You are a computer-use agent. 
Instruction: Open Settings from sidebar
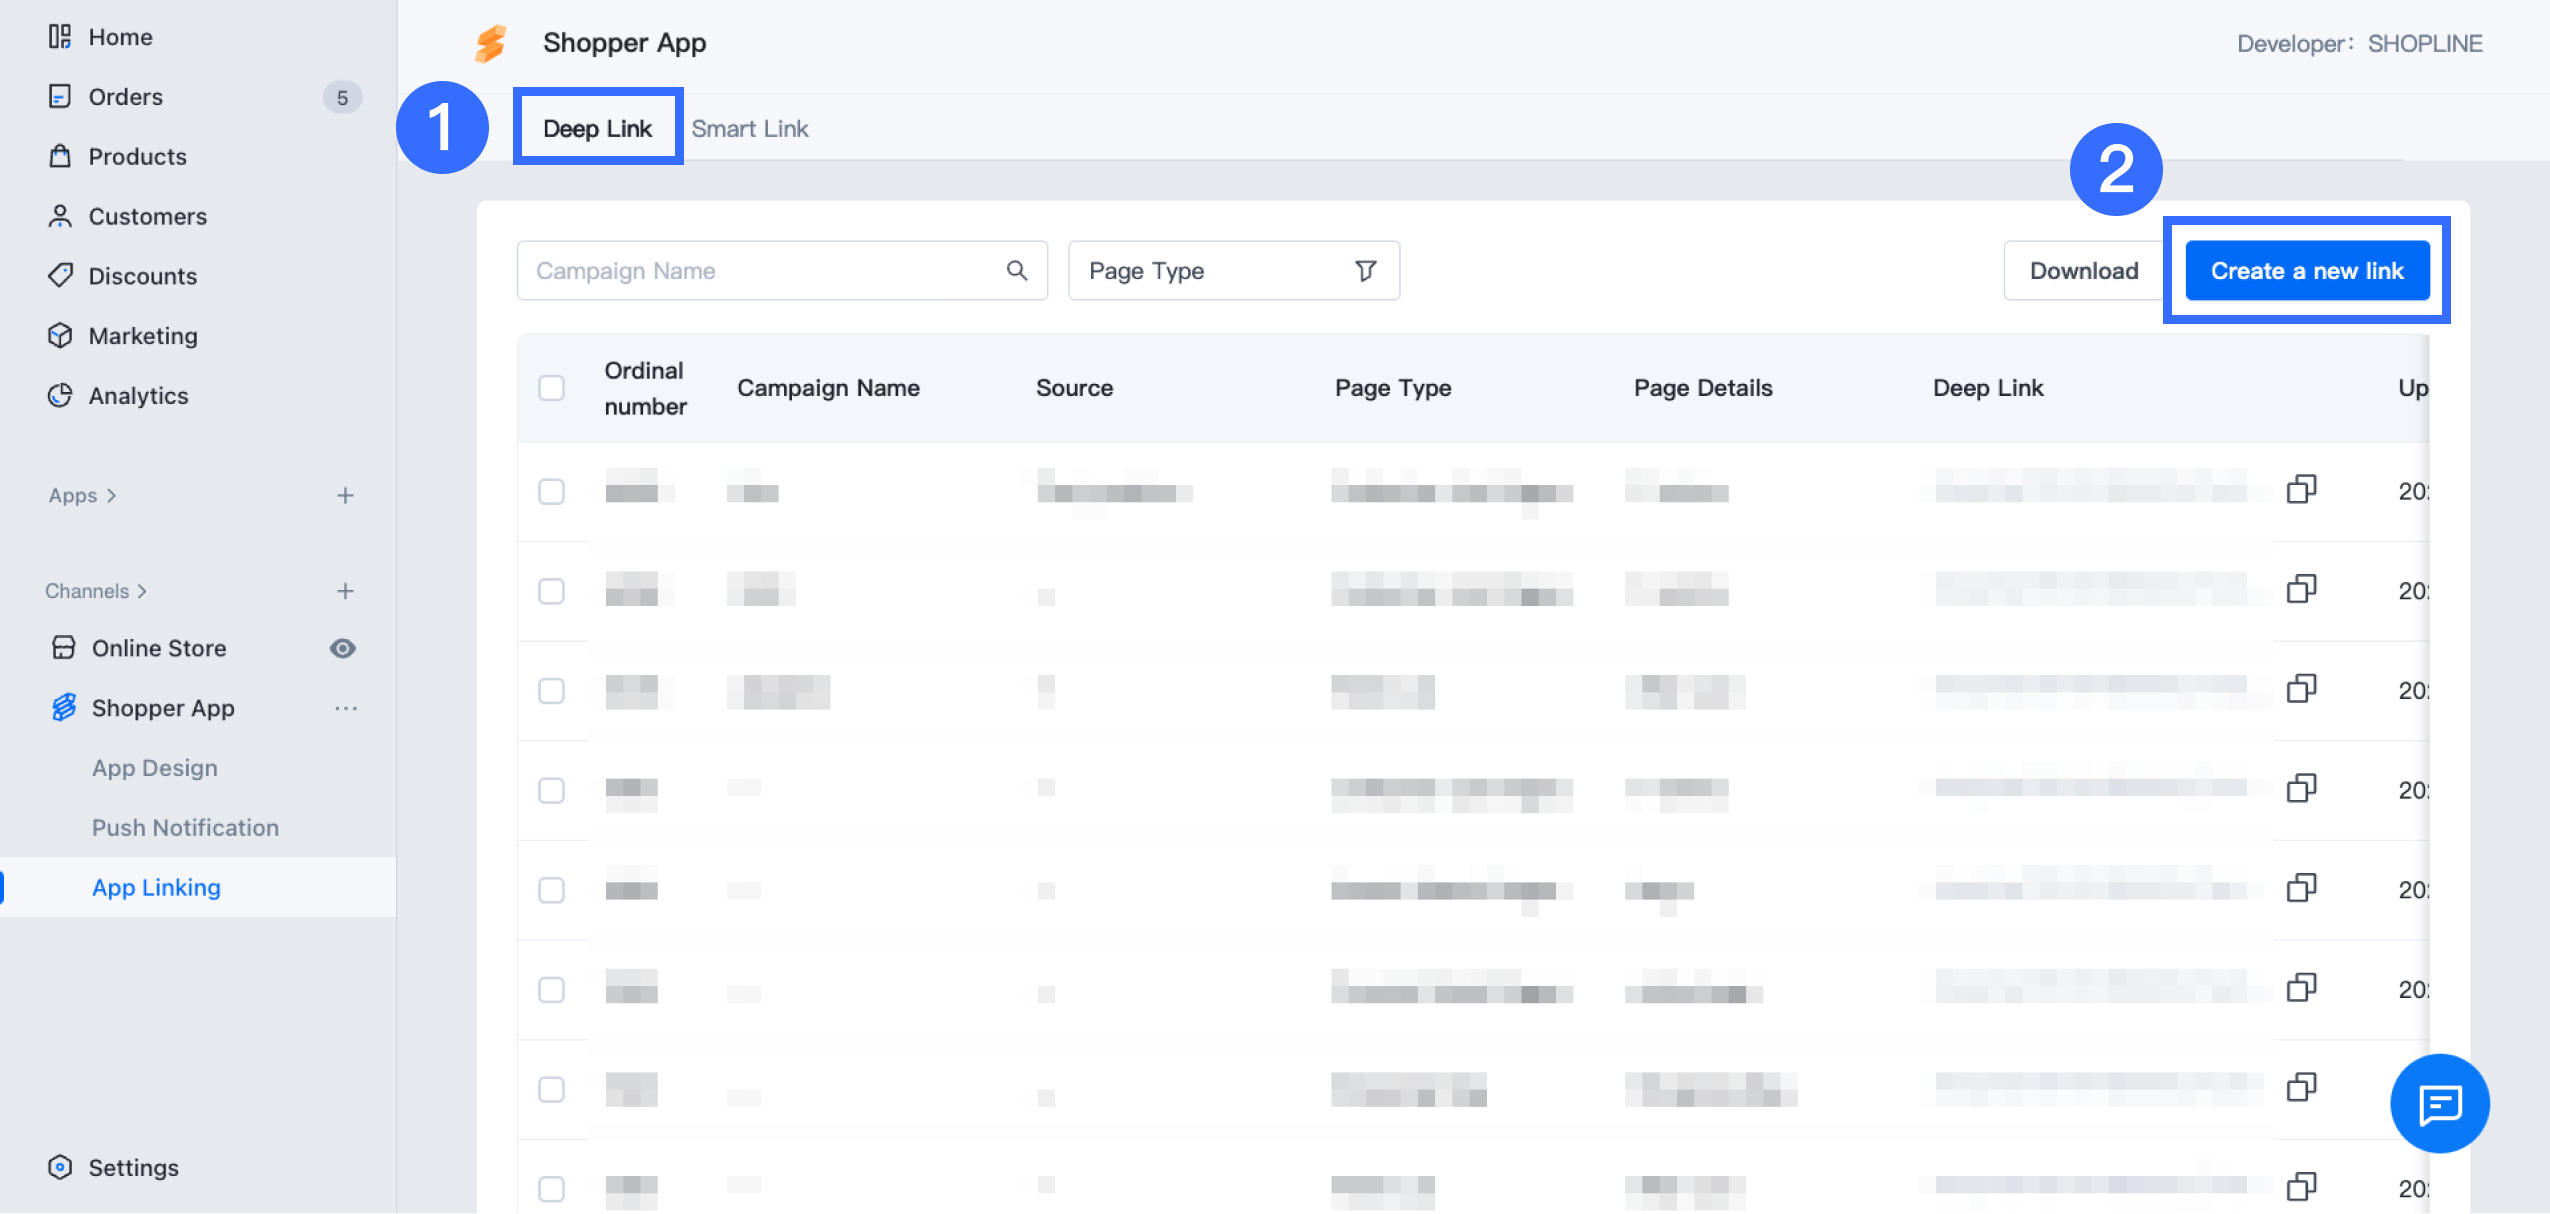point(133,1167)
